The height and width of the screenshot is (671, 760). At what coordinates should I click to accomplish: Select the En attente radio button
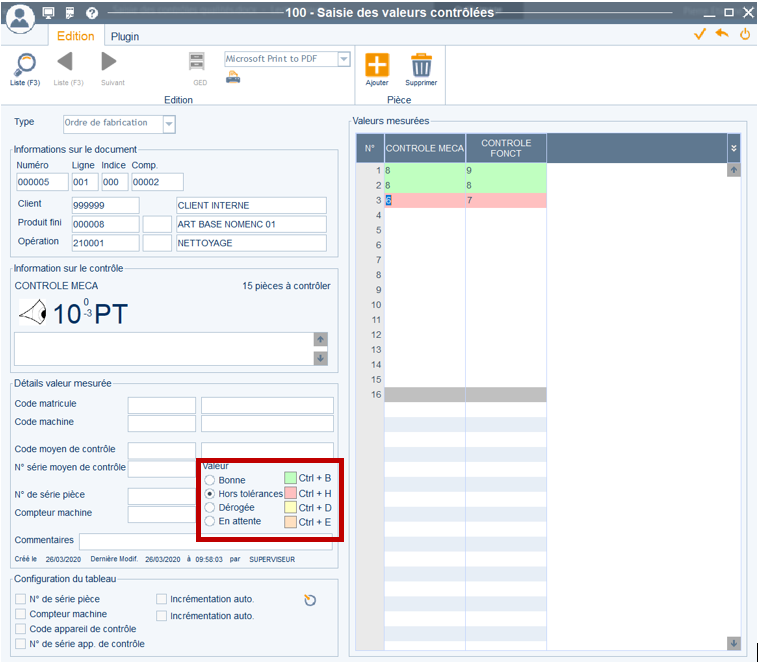pyautogui.click(x=209, y=521)
